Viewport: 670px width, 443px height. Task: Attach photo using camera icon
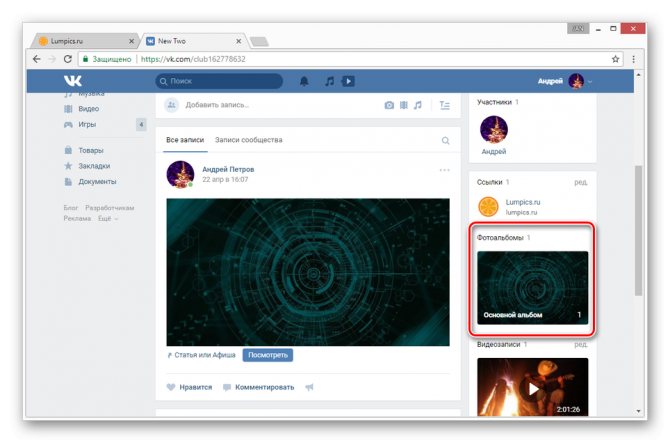click(x=389, y=105)
